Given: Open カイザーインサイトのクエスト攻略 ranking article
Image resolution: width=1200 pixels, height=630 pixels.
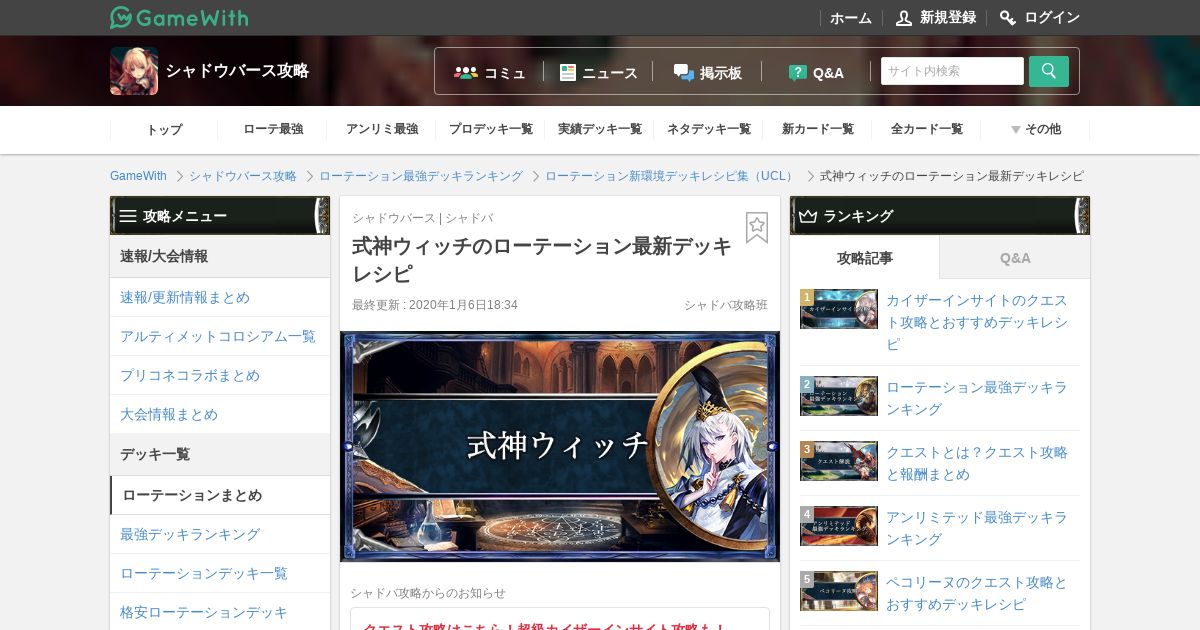Looking at the screenshot, I should [977, 322].
